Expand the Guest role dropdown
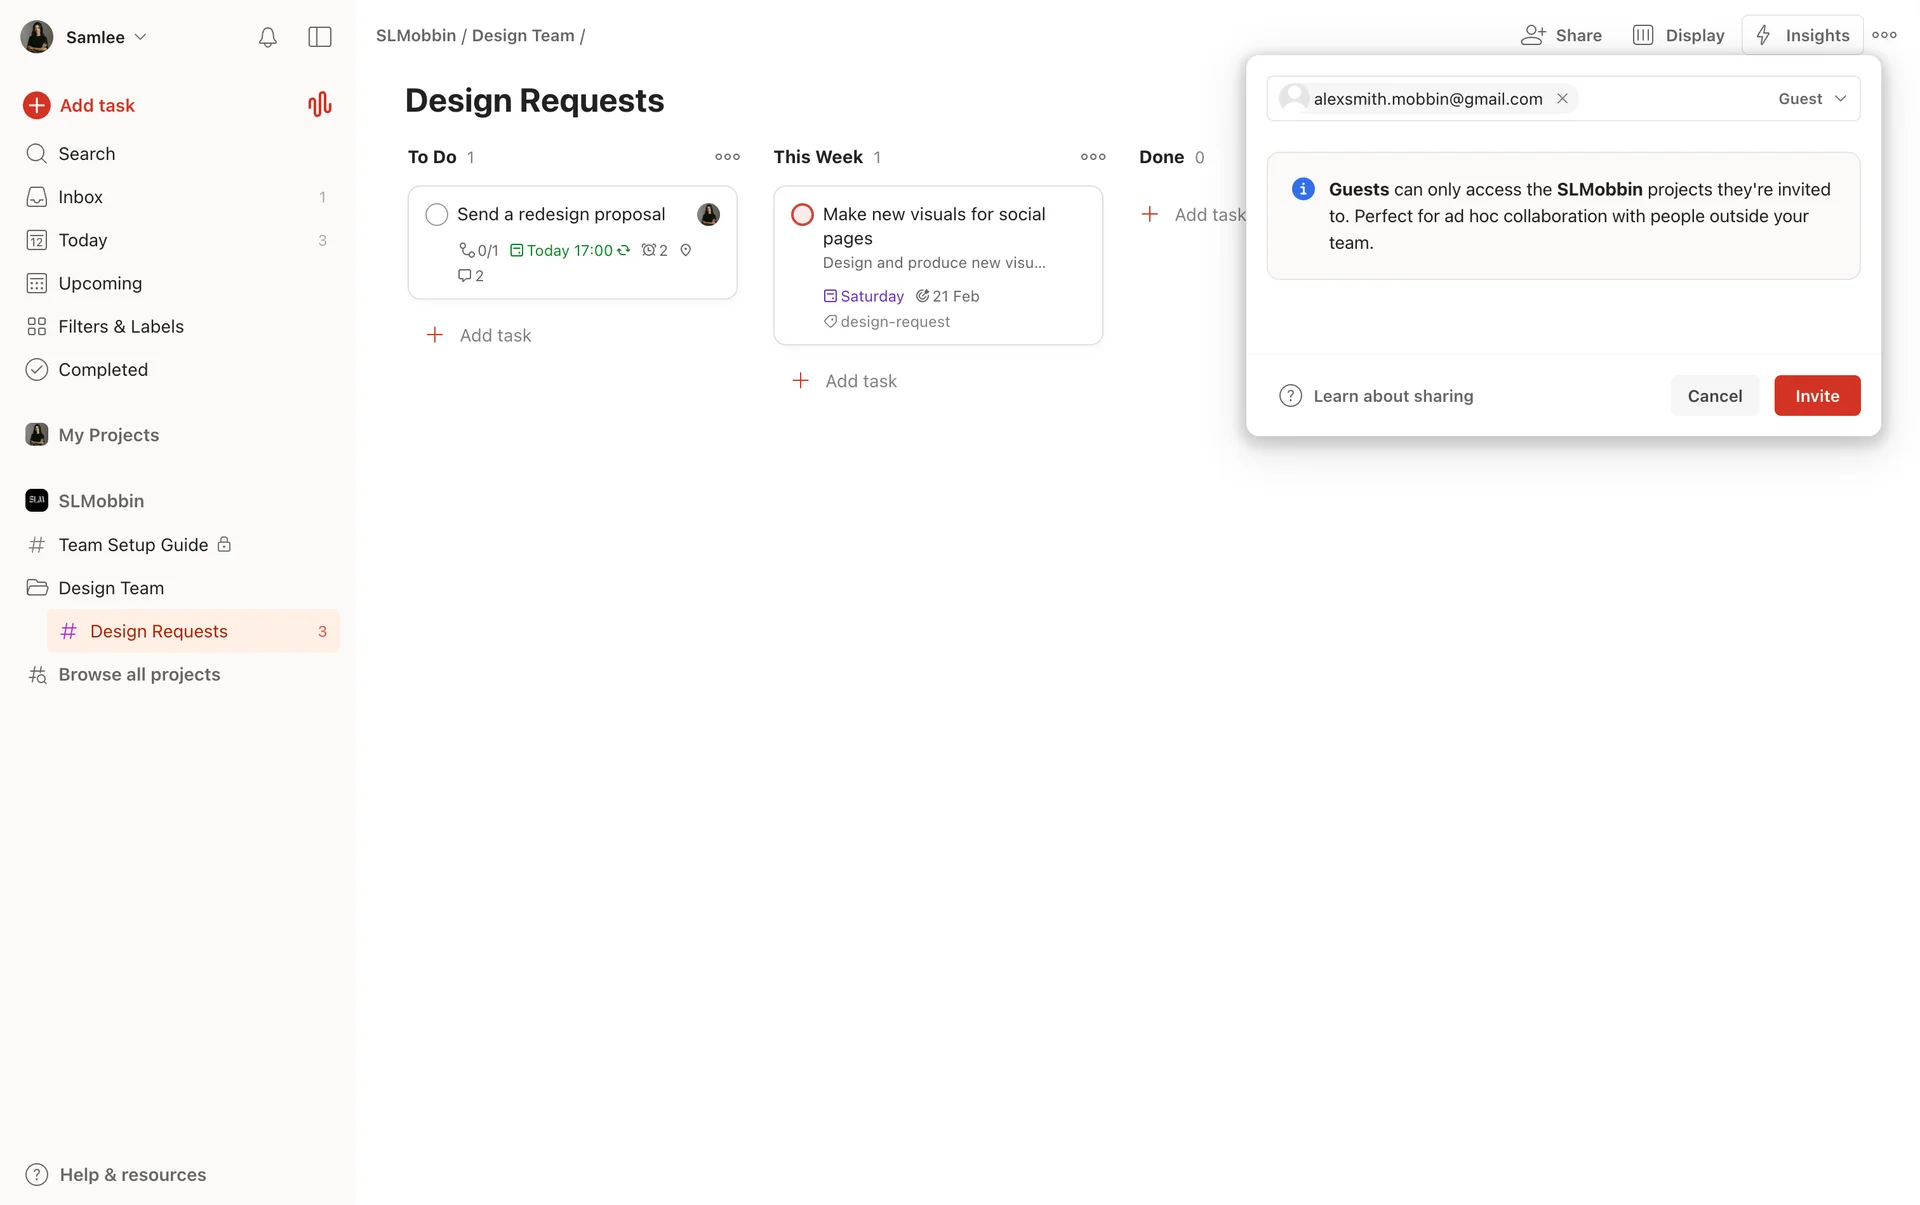The image size is (1920, 1205). point(1812,99)
